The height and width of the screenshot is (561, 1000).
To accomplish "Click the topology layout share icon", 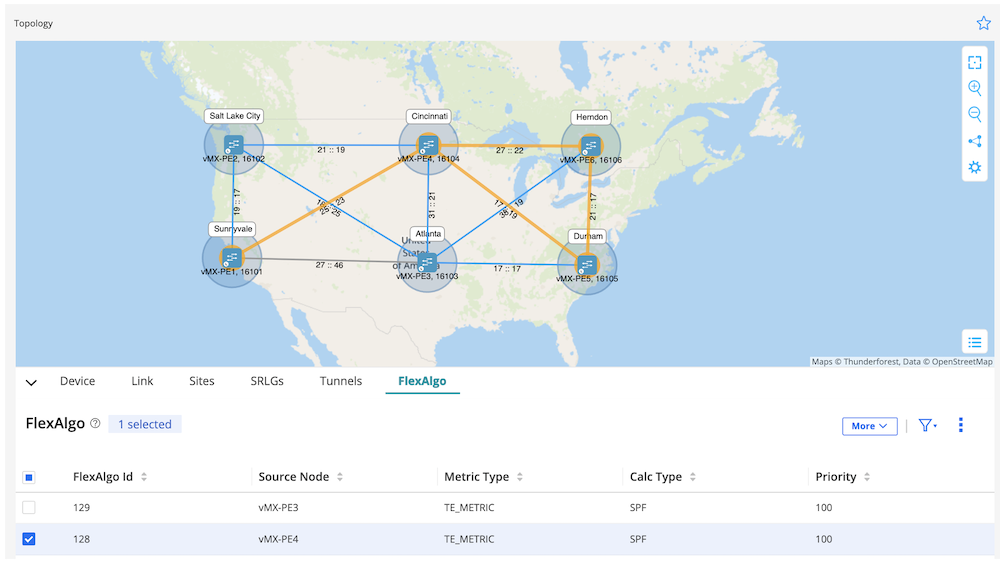I will pos(975,141).
